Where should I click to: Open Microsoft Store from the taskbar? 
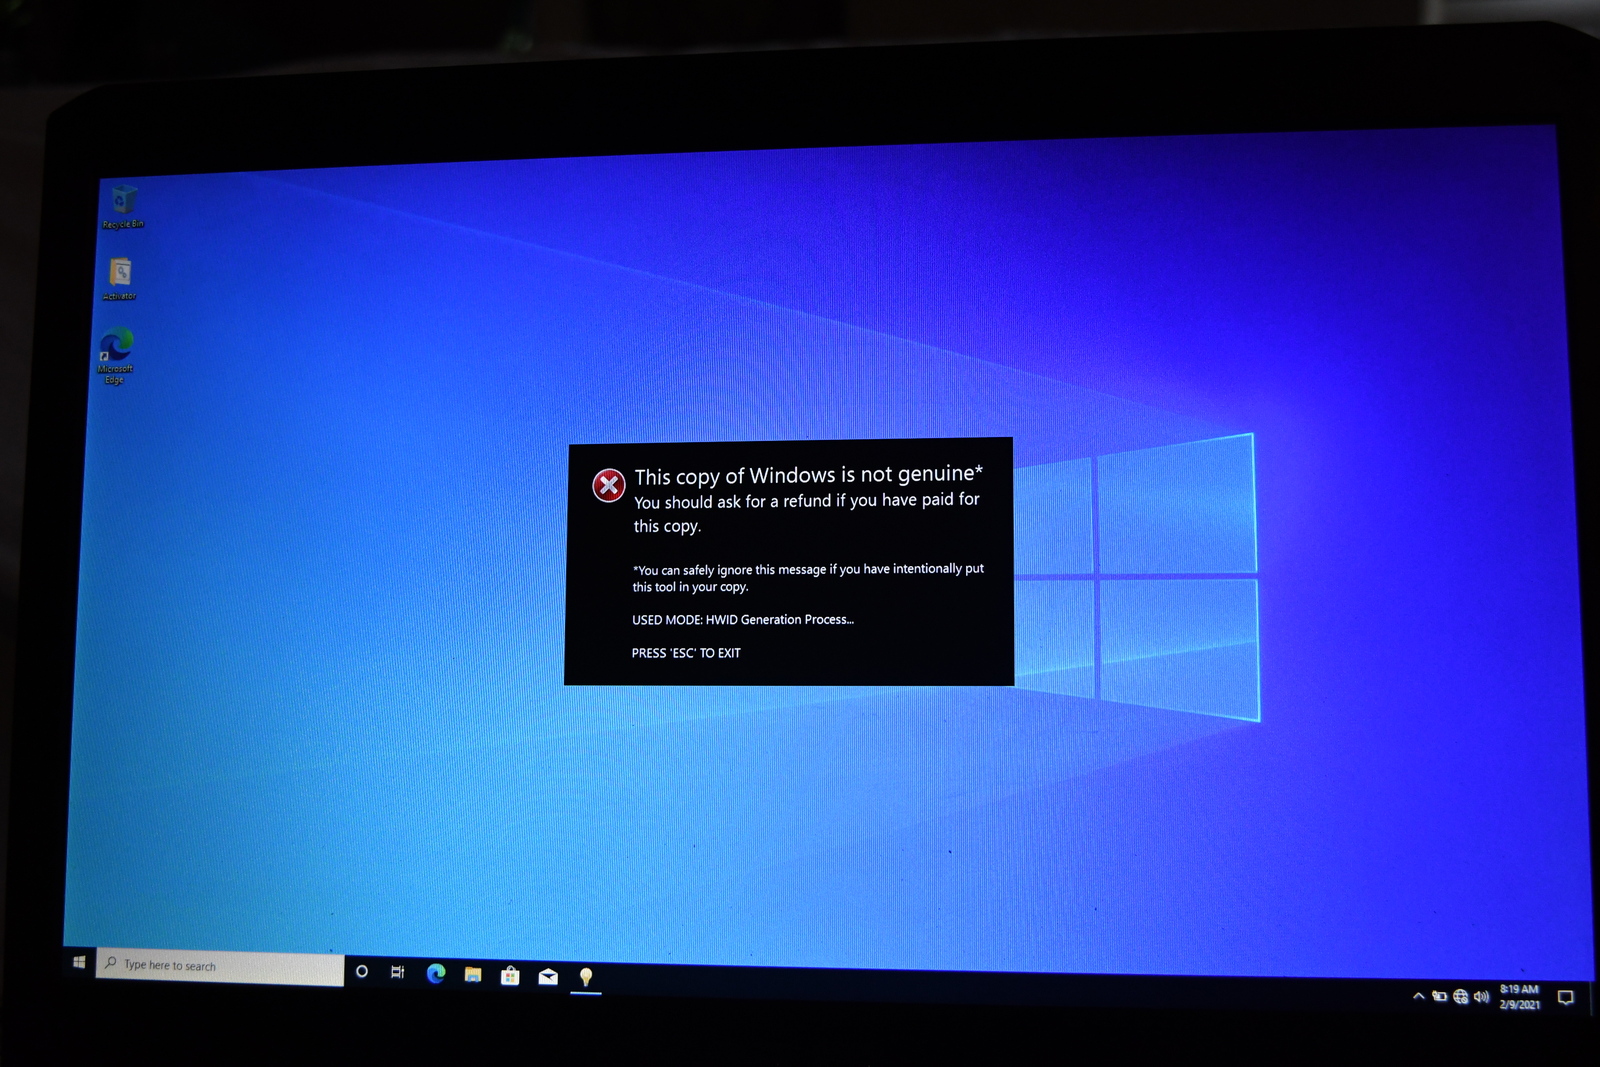[x=510, y=975]
